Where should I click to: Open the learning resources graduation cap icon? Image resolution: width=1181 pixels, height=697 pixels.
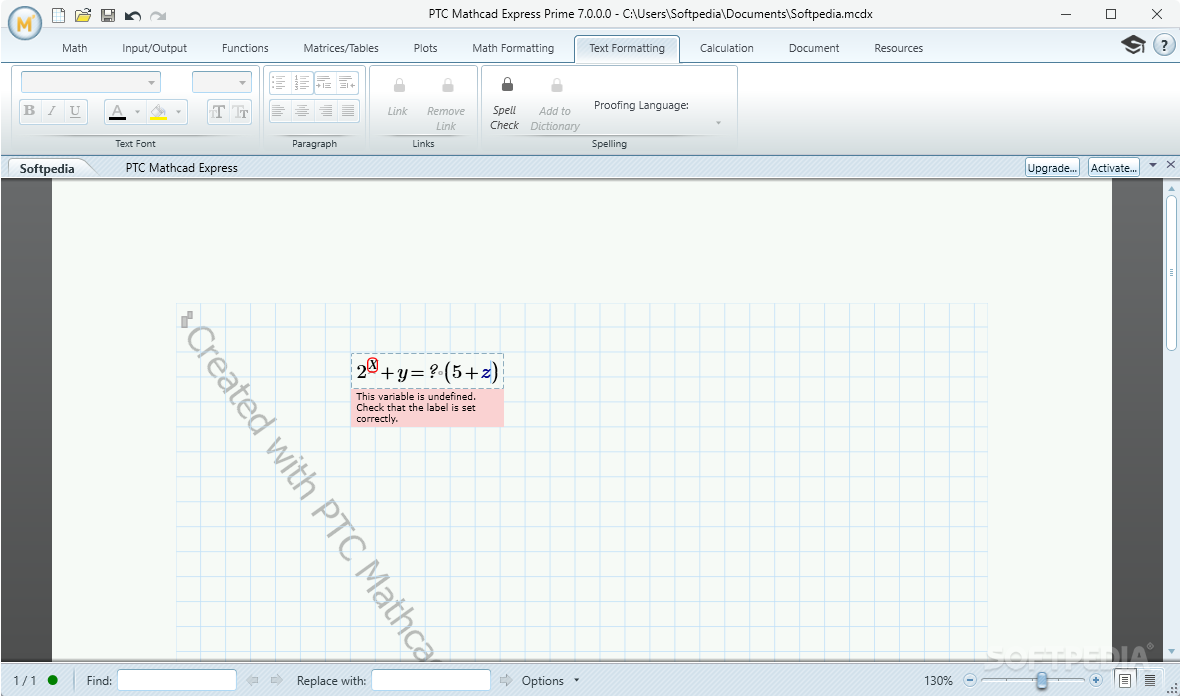(1134, 44)
